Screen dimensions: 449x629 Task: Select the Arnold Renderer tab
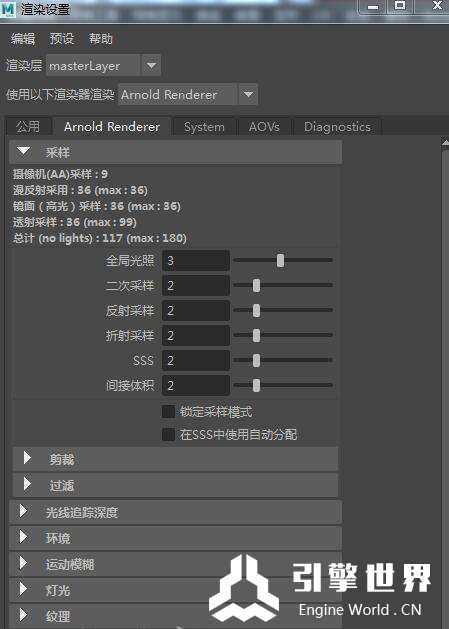(112, 127)
